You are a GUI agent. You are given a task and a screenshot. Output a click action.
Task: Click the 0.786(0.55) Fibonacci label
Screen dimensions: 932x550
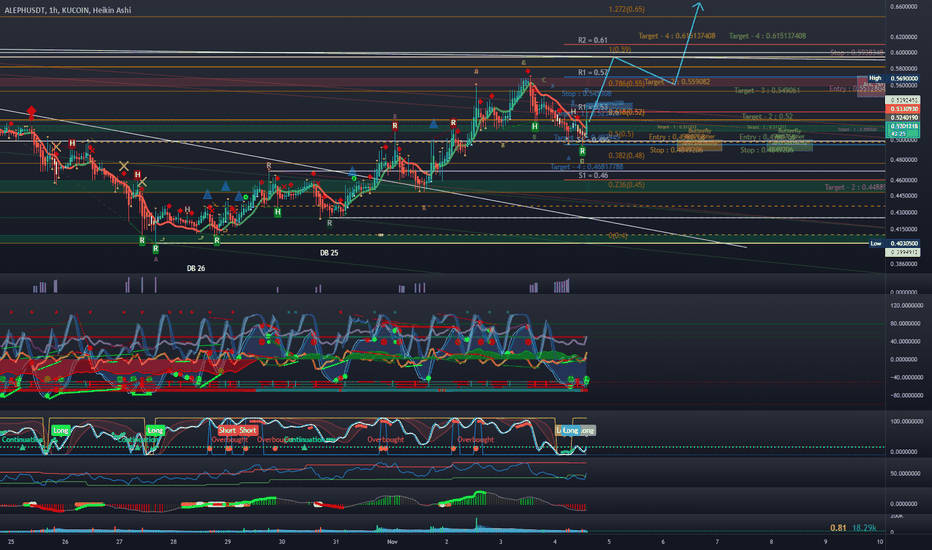(626, 84)
